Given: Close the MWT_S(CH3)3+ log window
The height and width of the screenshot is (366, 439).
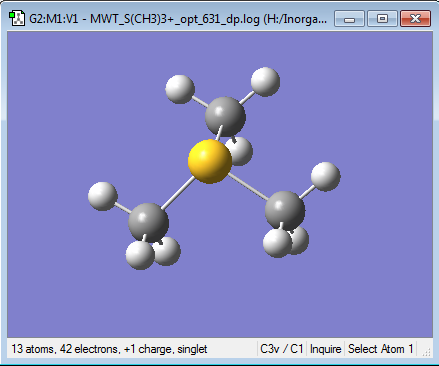Looking at the screenshot, I should click(415, 19).
